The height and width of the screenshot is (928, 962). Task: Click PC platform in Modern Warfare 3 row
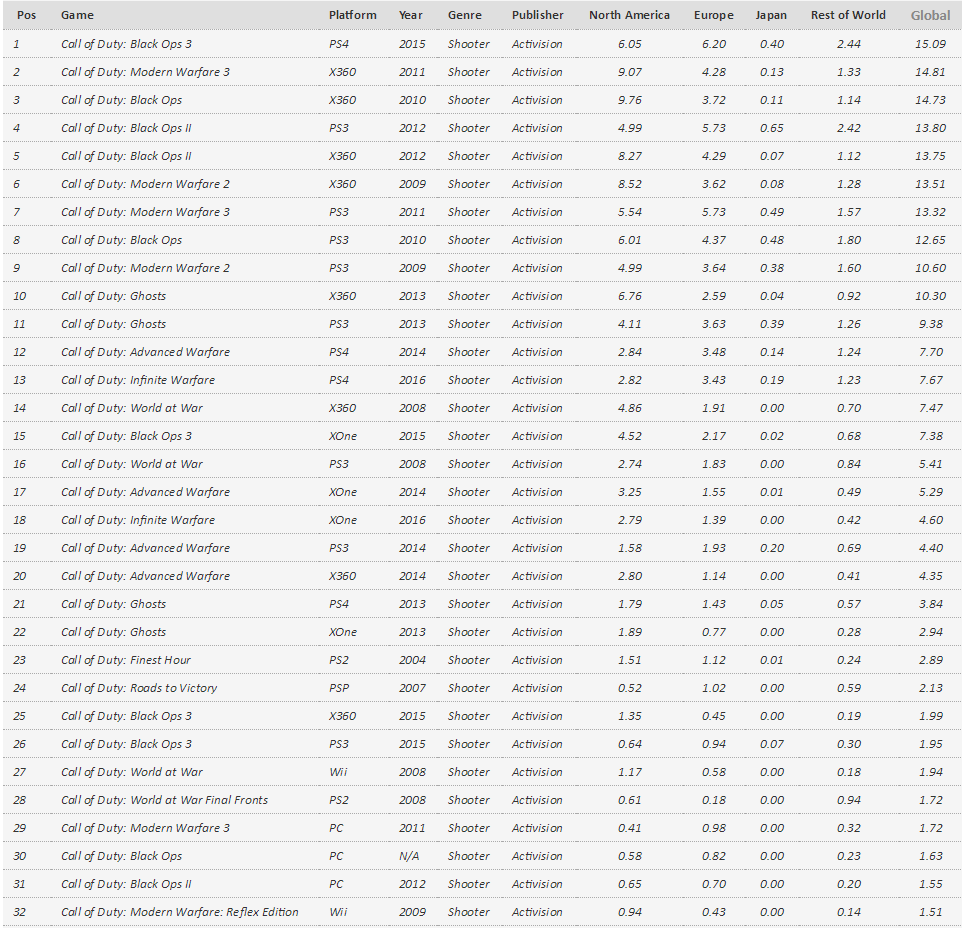coord(336,828)
